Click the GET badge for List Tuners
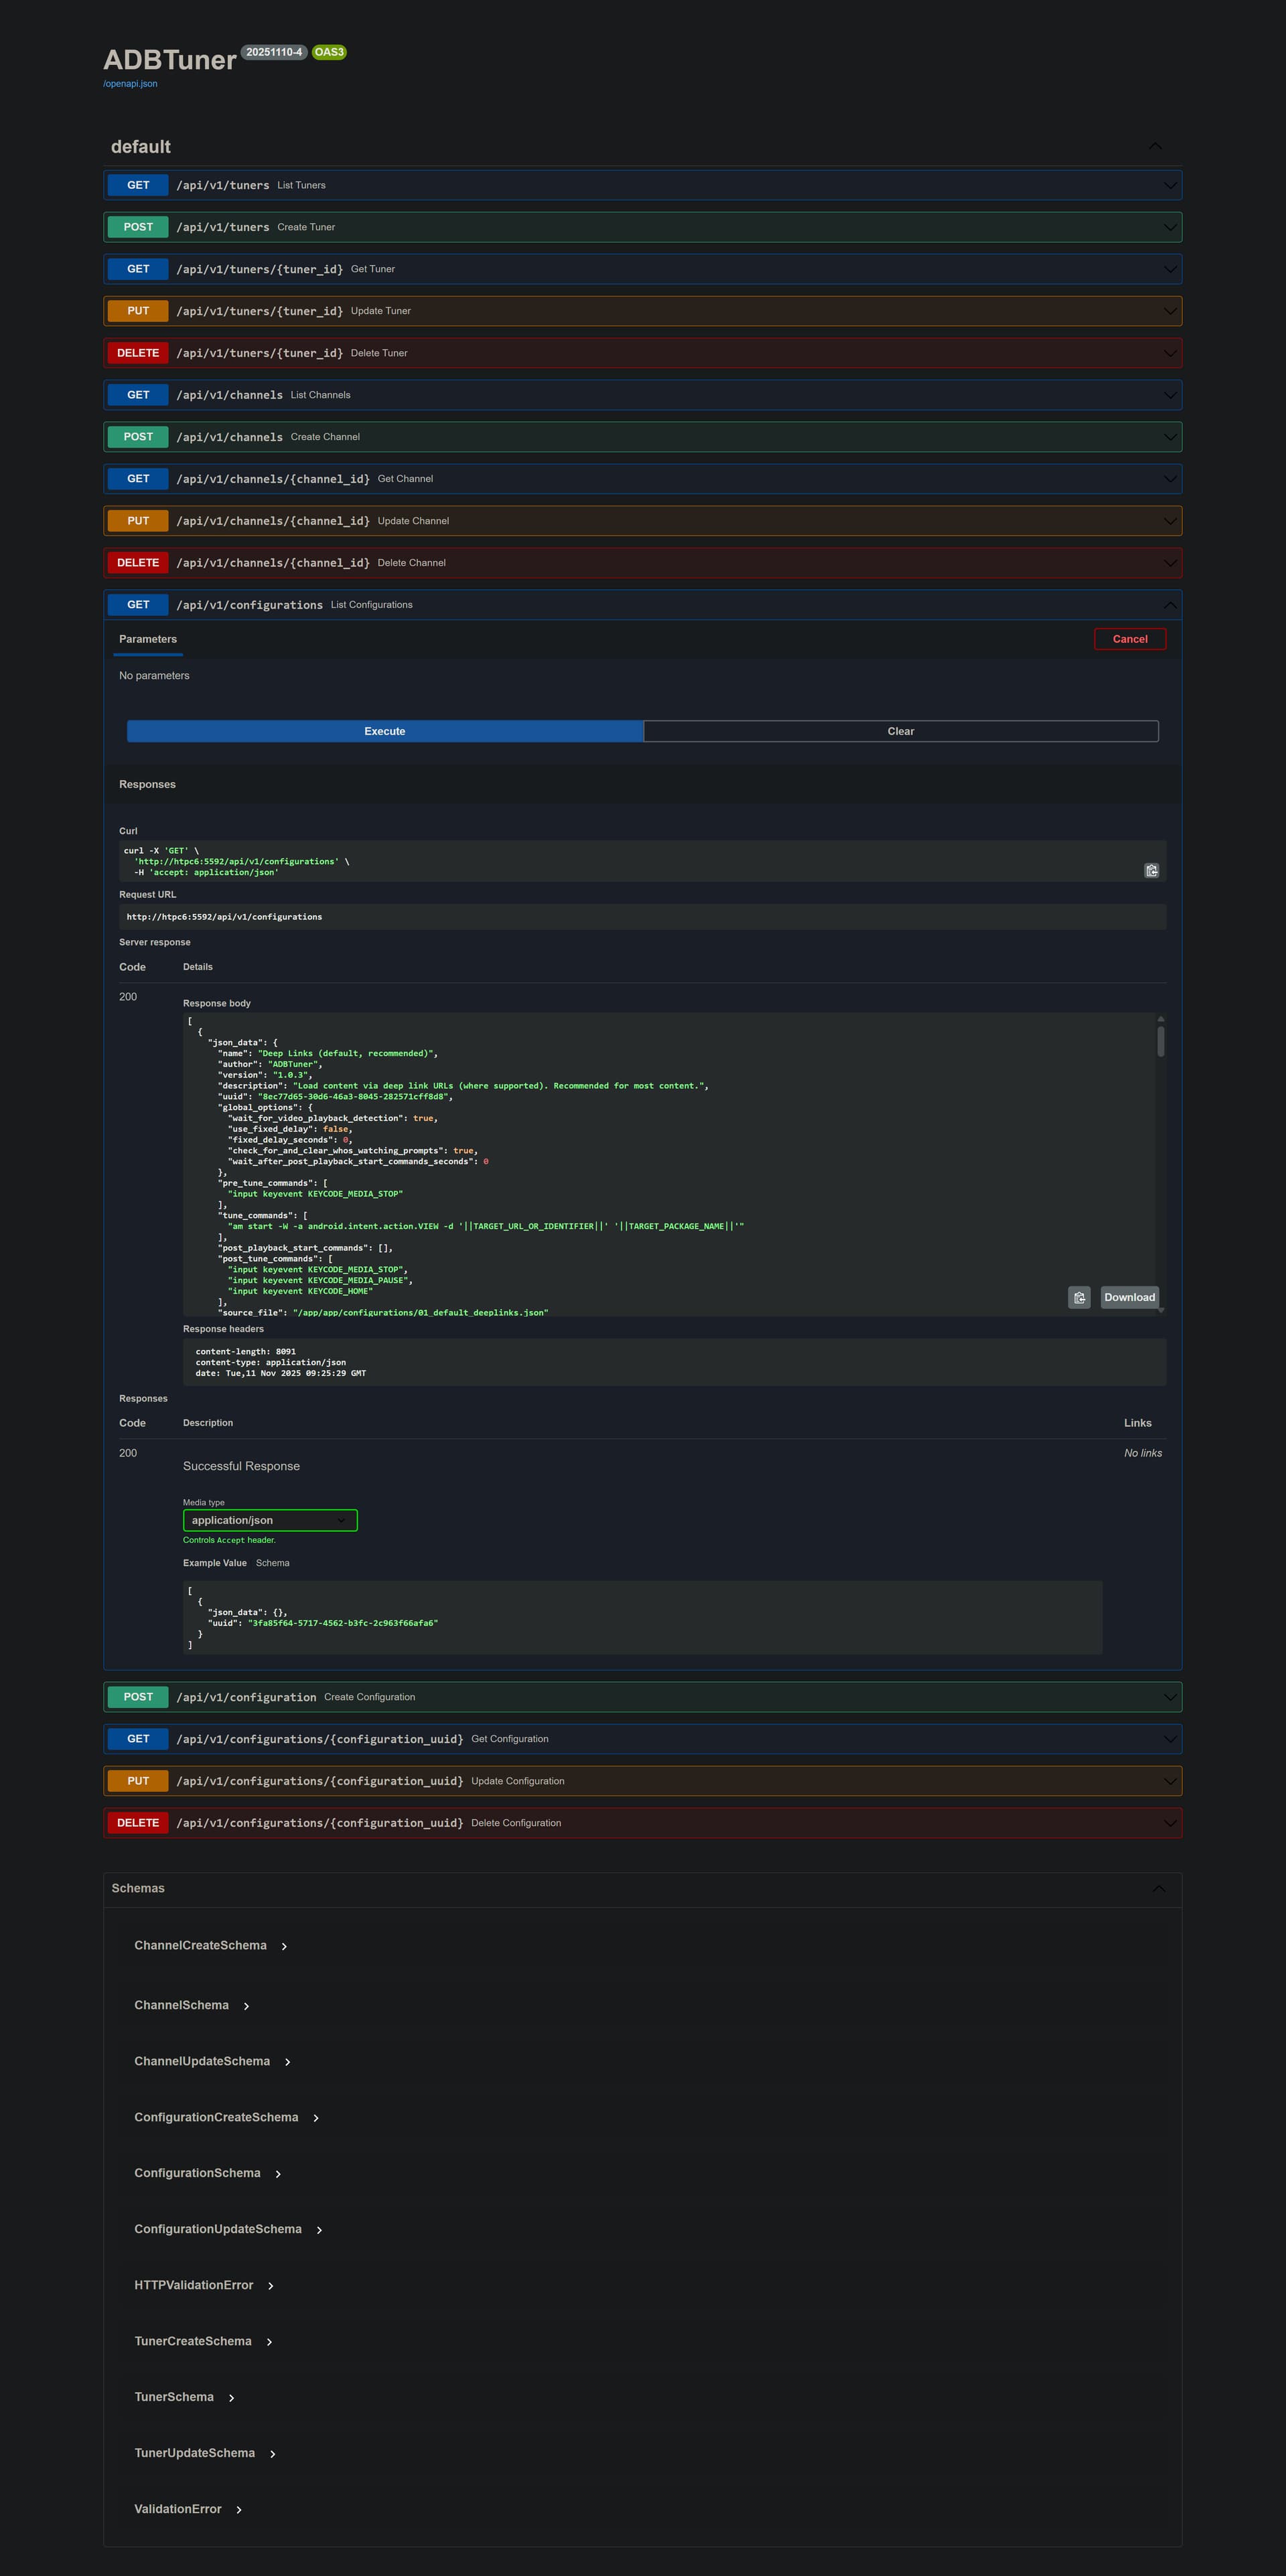Screen dimensions: 1286x2576 [138, 185]
